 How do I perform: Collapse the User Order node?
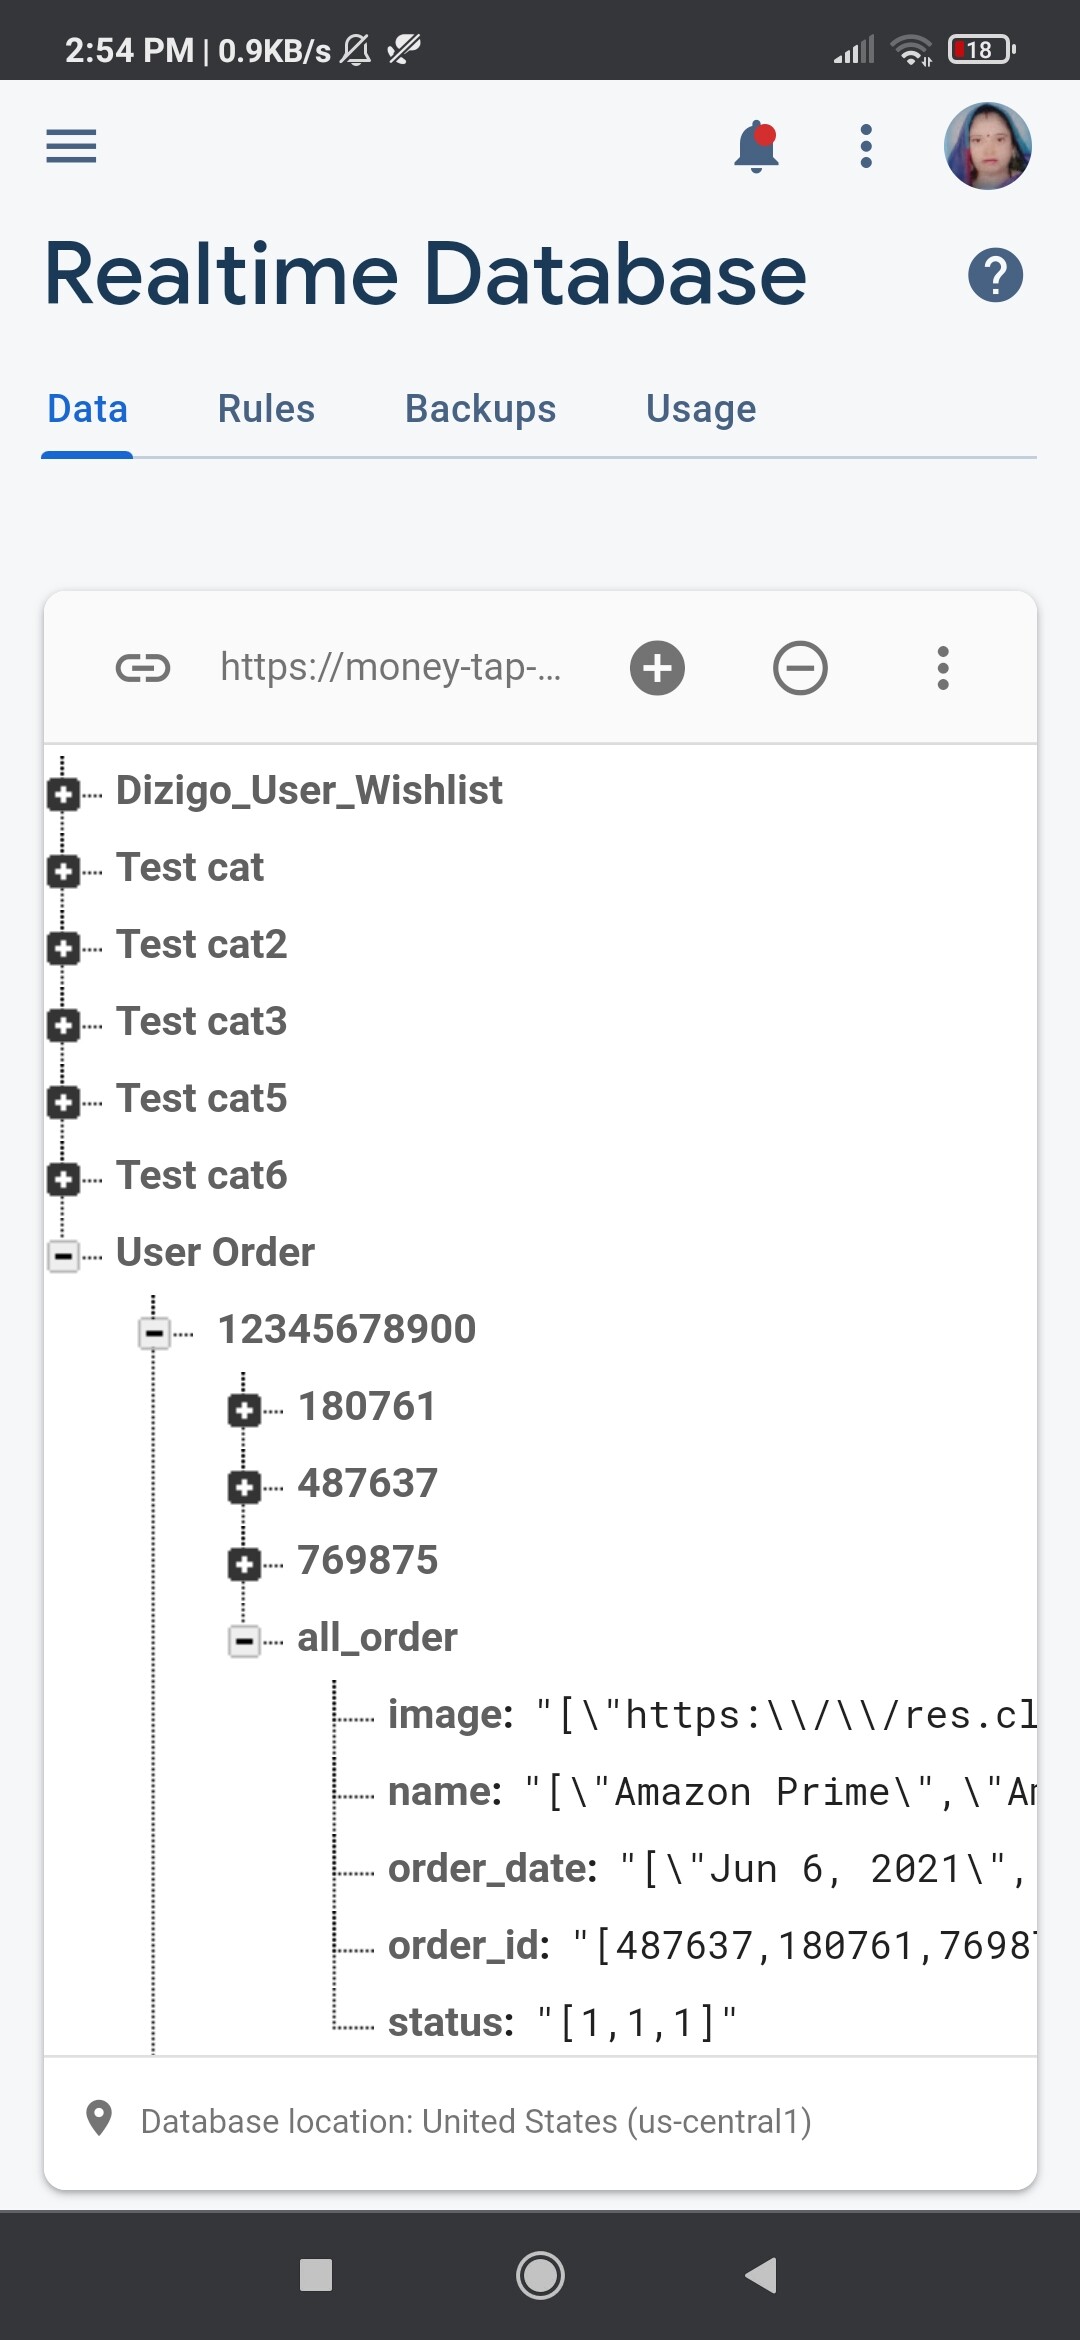point(63,1256)
